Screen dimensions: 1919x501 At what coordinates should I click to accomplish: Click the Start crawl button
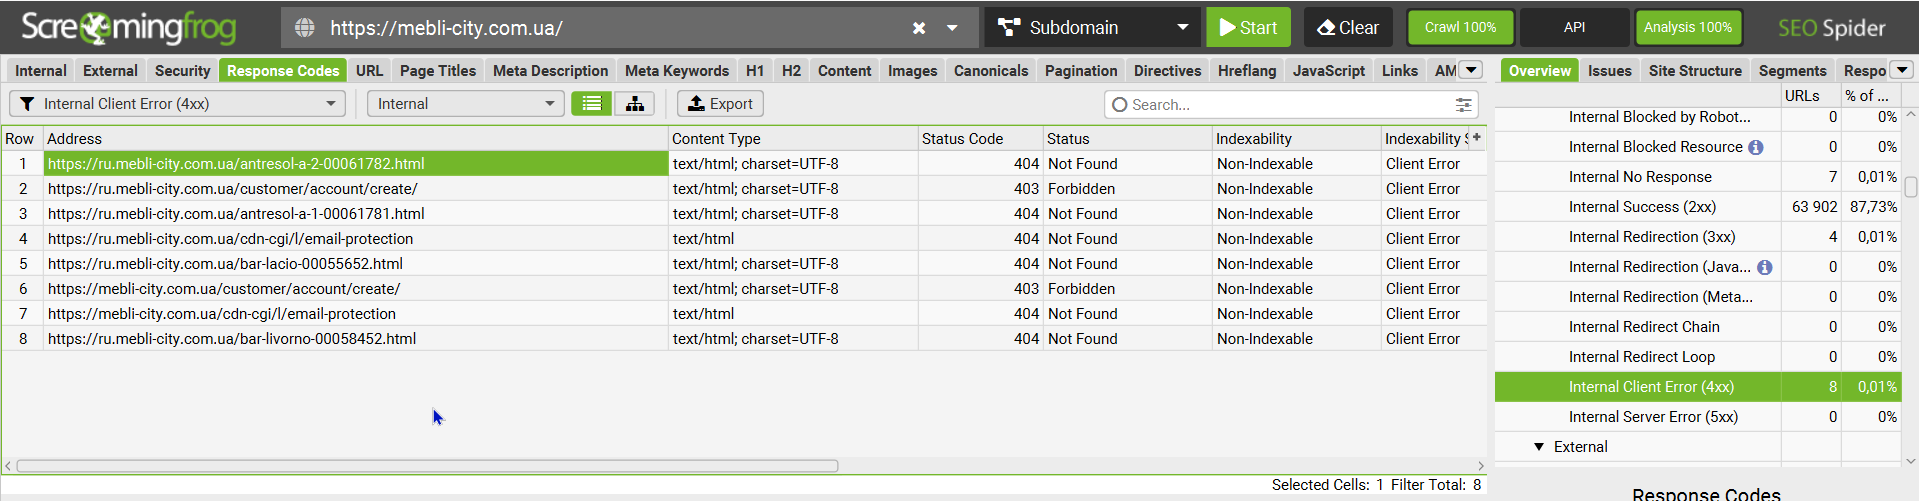tap(1248, 28)
